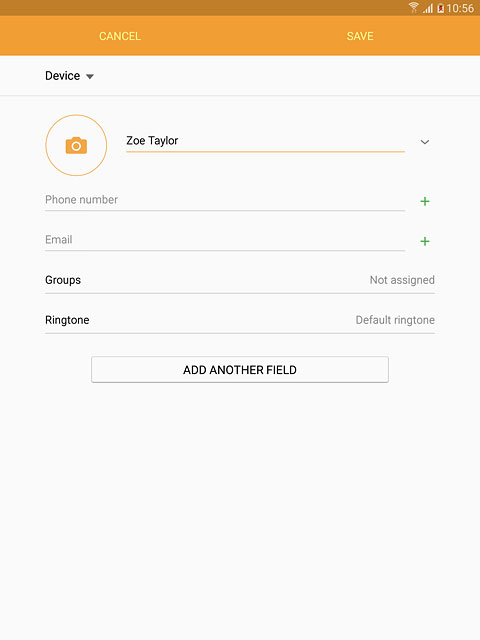Edit the Zoe Taylor name field
This screenshot has height=640, width=480.
[x=265, y=141]
